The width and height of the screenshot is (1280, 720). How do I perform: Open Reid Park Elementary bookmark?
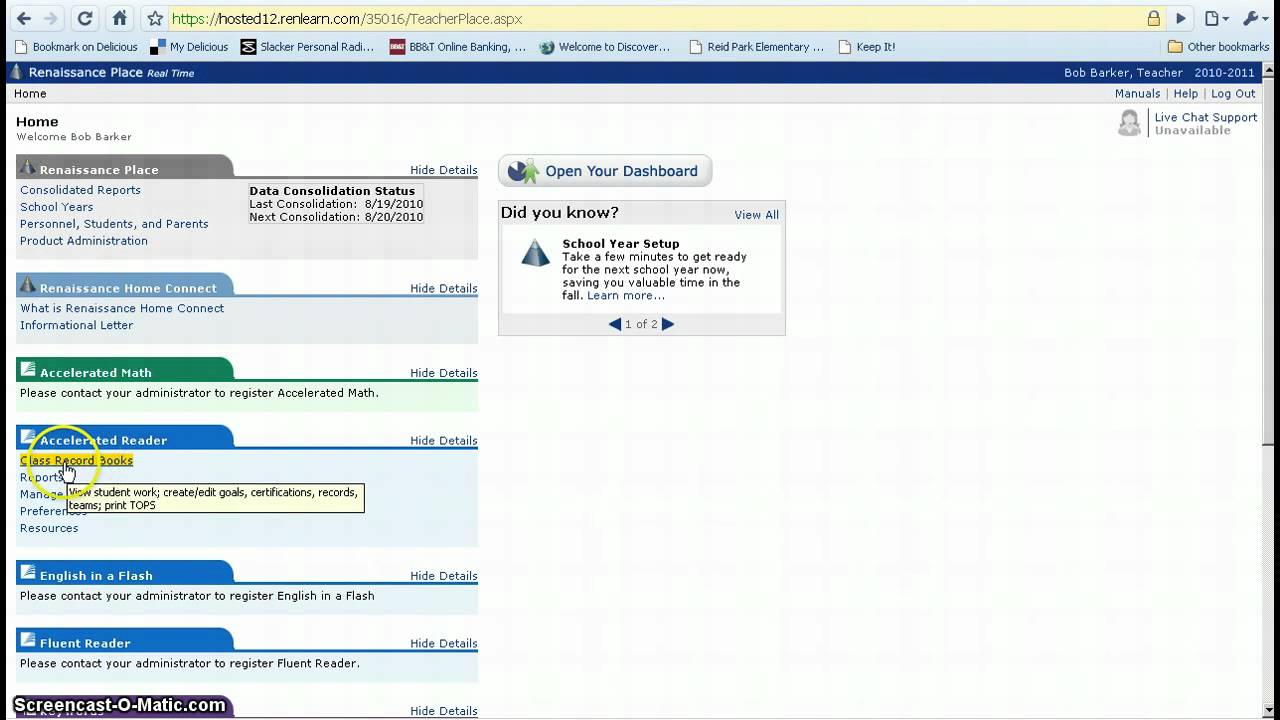point(757,47)
